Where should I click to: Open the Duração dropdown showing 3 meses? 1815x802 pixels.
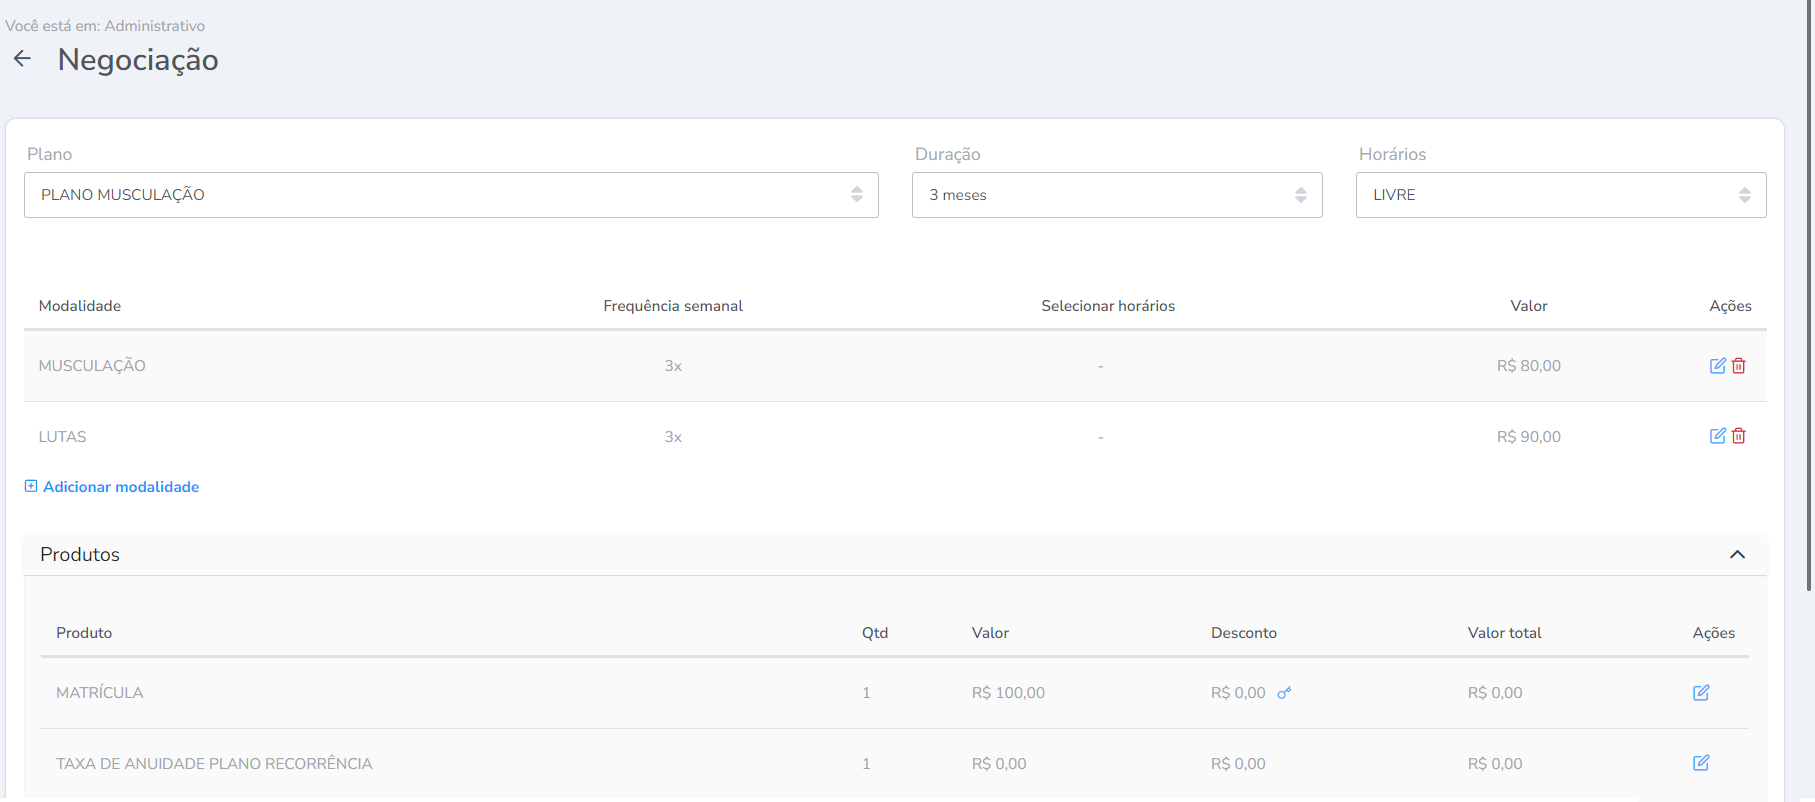coord(1116,195)
